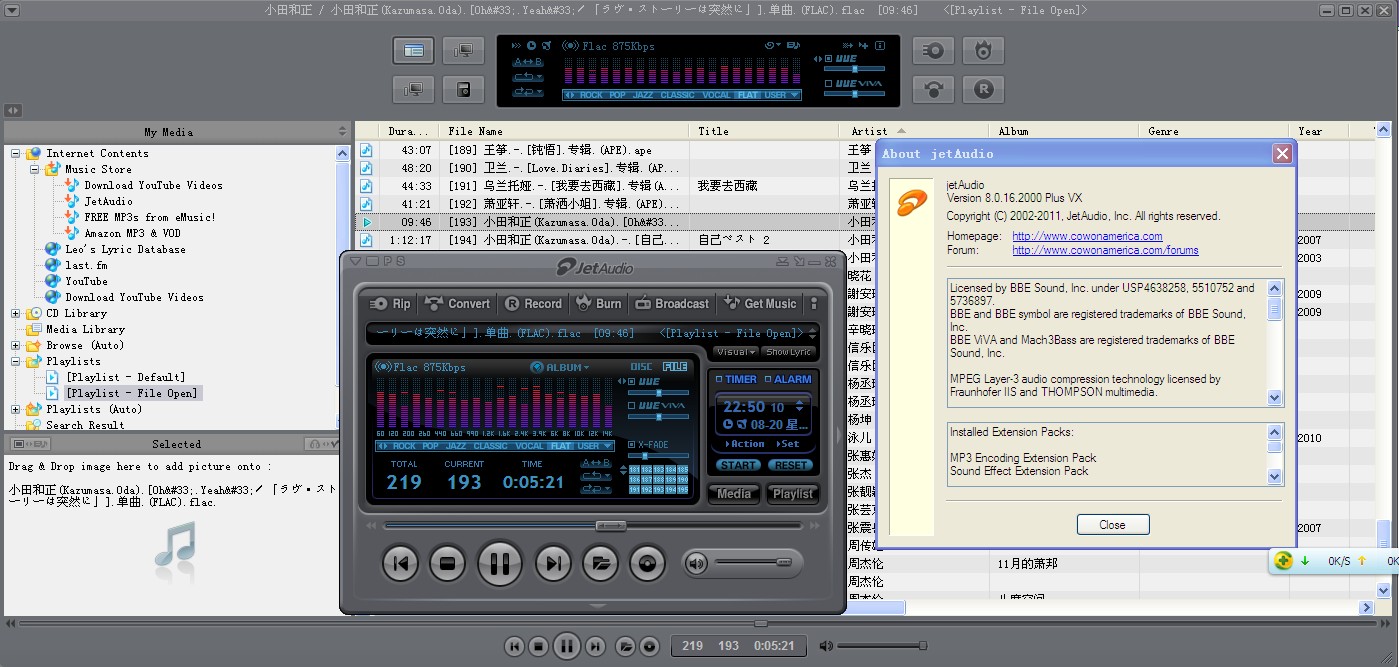The width and height of the screenshot is (1399, 667).
Task: Enable the TIMER checkbox in the mini player
Action: (x=719, y=379)
